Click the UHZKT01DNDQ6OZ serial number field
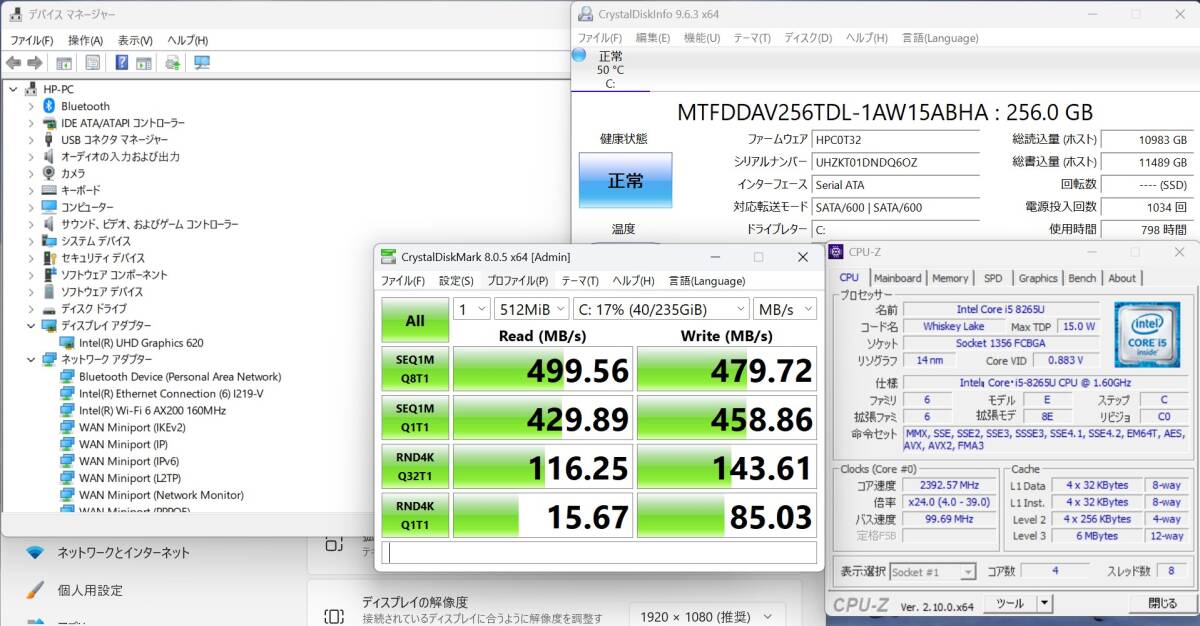This screenshot has width=1200, height=626. click(895, 162)
